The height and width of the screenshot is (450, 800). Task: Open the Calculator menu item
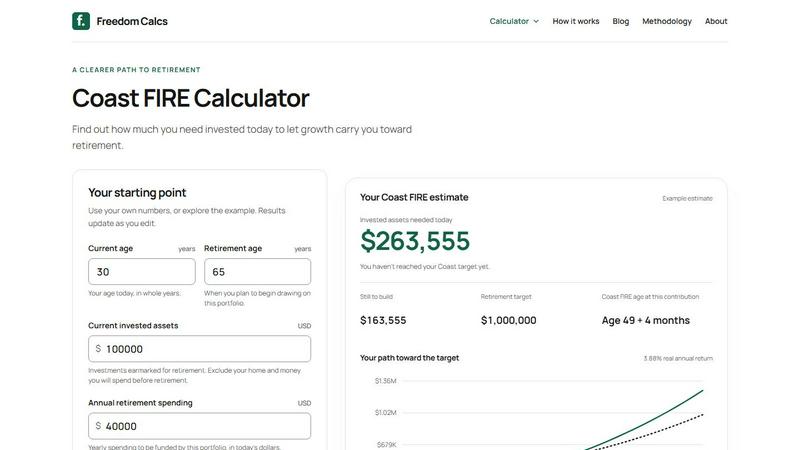pyautogui.click(x=509, y=21)
